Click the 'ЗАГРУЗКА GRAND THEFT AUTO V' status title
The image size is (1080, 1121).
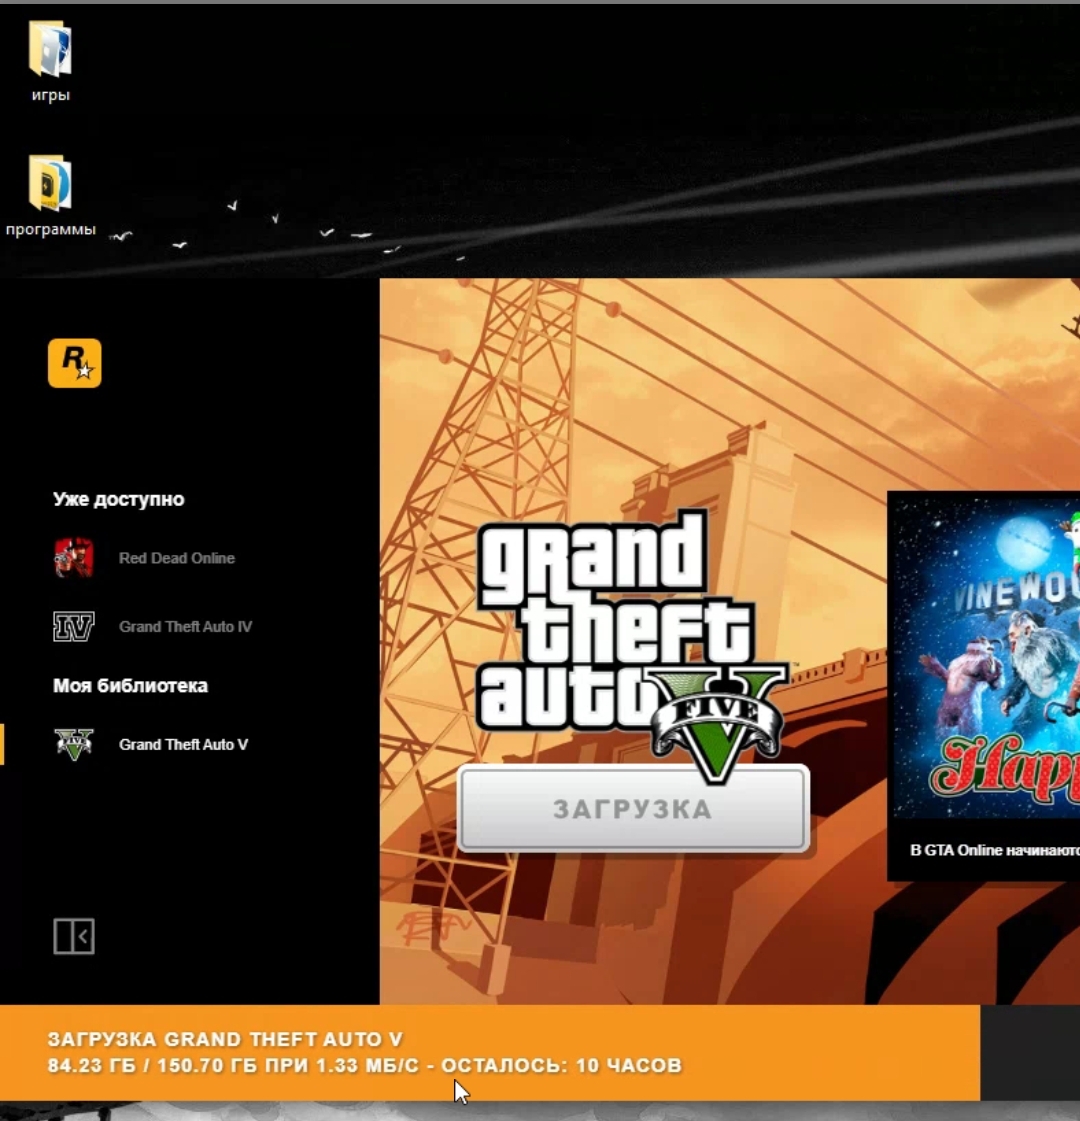[225, 1039]
